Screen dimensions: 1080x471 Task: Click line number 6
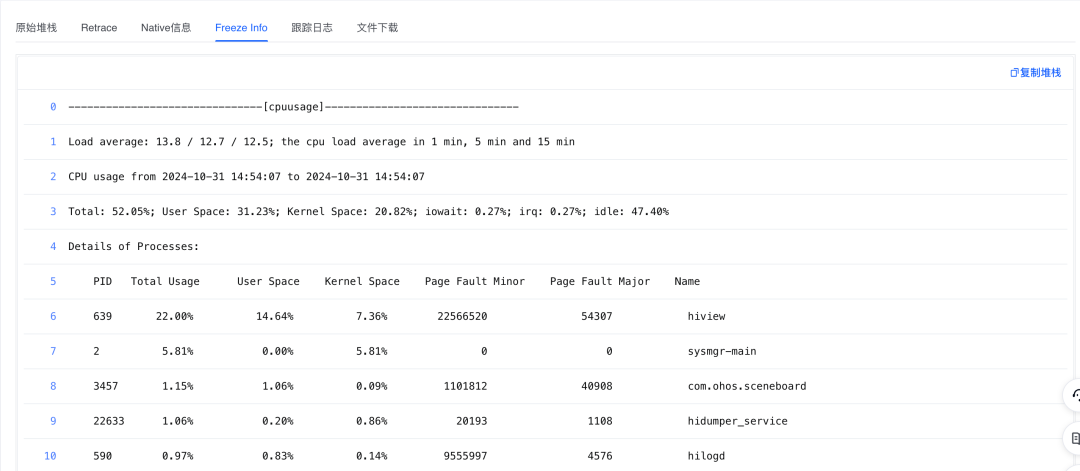(53, 316)
